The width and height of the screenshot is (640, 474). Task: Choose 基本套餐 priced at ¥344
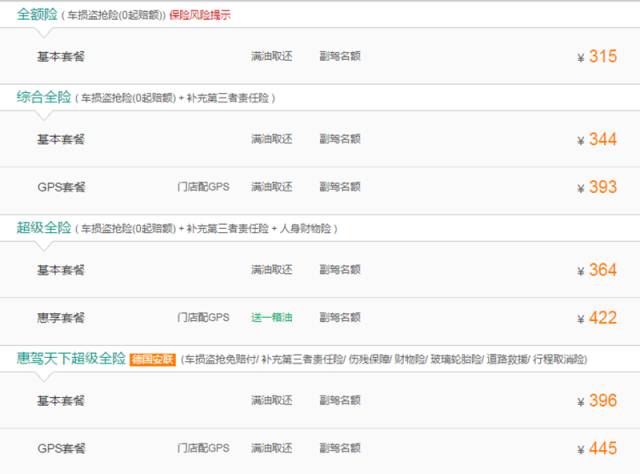pos(61,139)
